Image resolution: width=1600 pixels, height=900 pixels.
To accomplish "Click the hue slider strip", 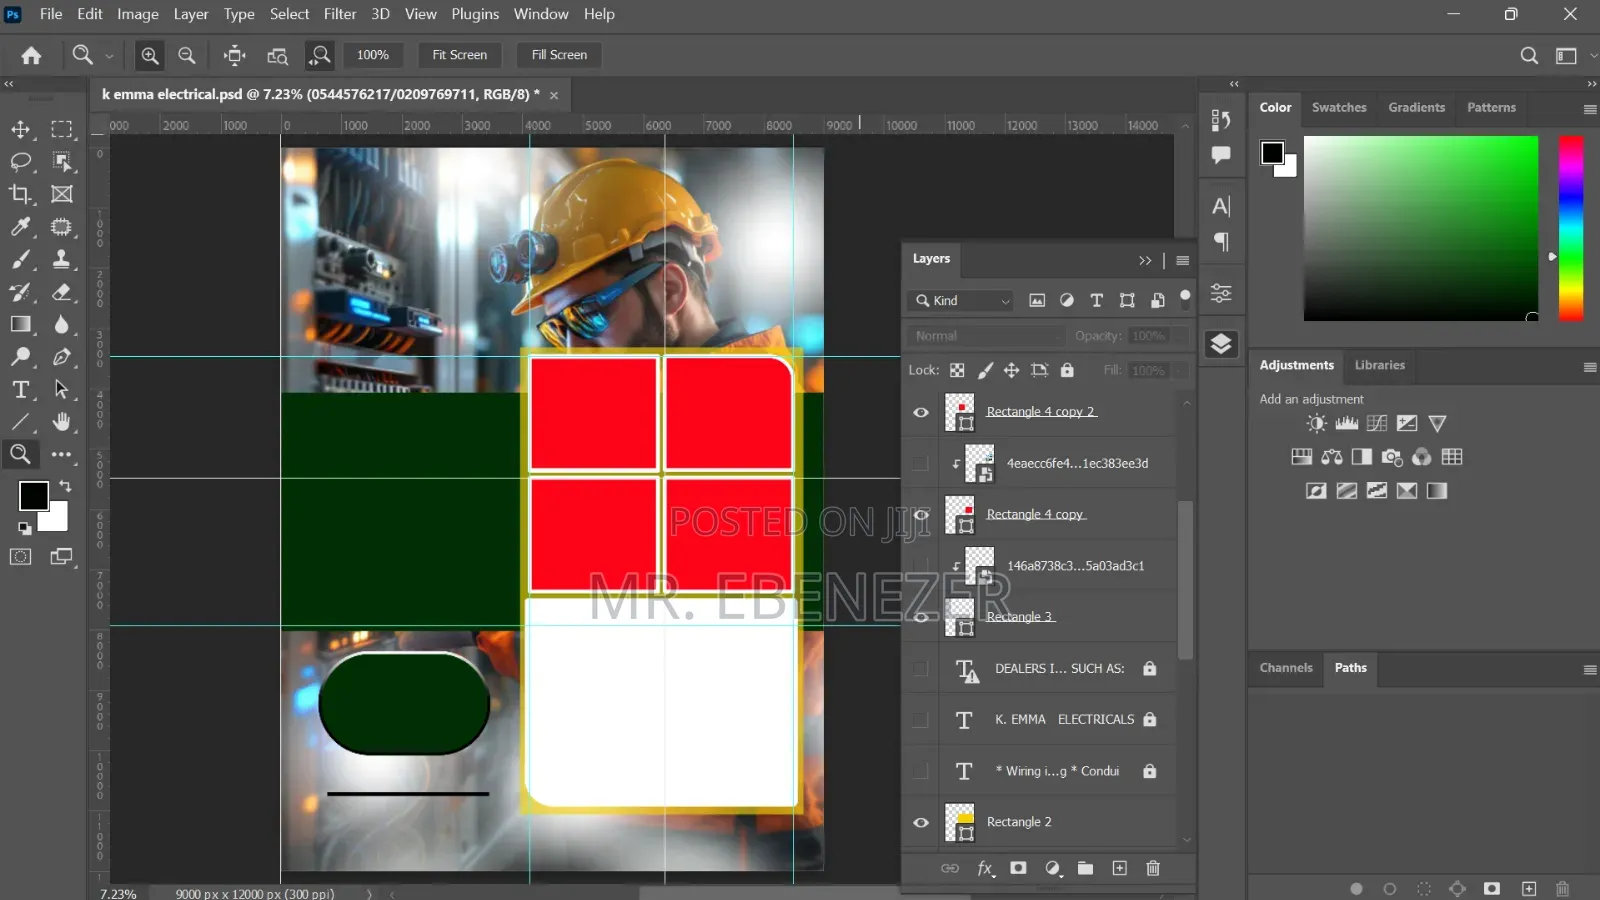I will (1571, 228).
